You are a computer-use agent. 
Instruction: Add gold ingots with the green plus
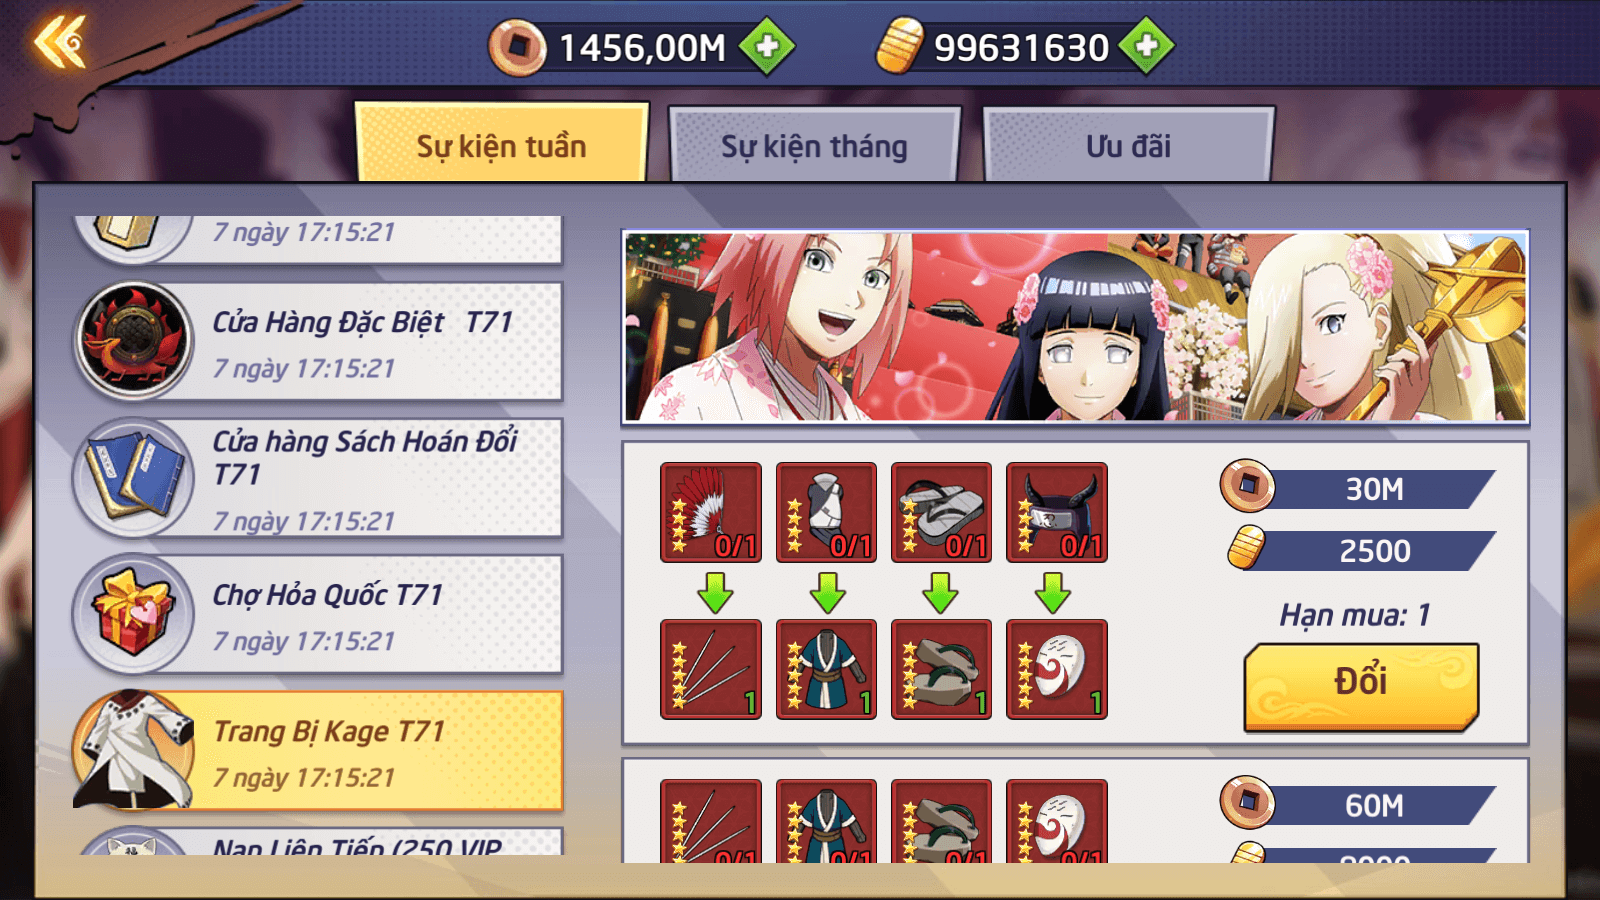[x=1146, y=46]
